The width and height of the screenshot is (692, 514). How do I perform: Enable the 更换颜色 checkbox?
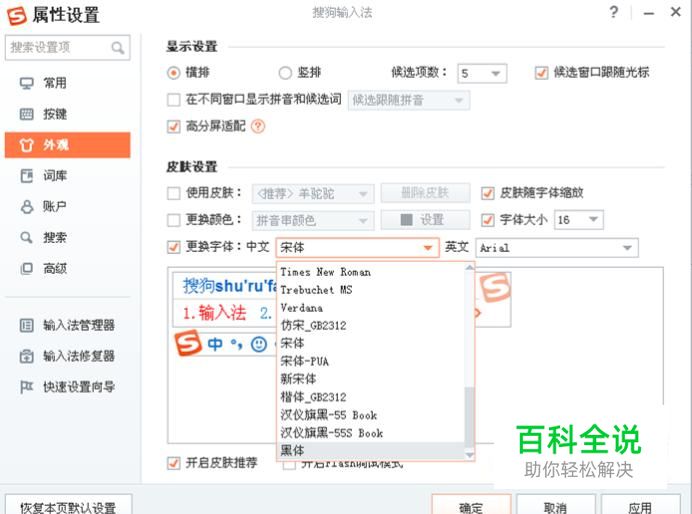(173, 220)
